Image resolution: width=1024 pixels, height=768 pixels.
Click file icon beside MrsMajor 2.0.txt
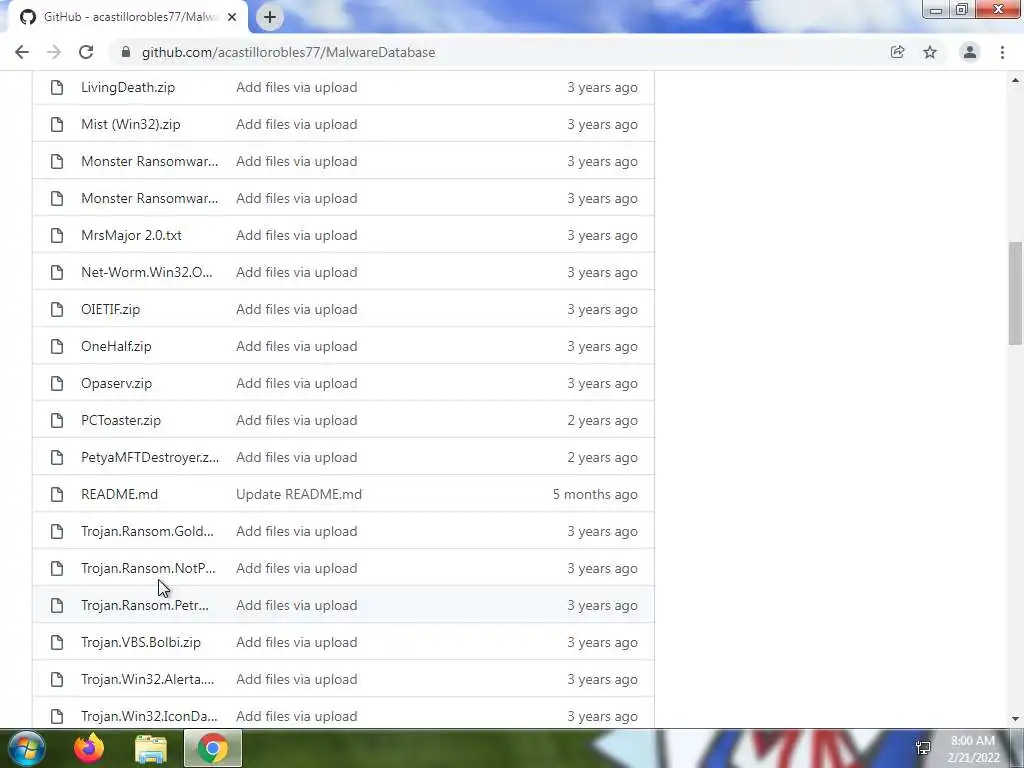[57, 235]
